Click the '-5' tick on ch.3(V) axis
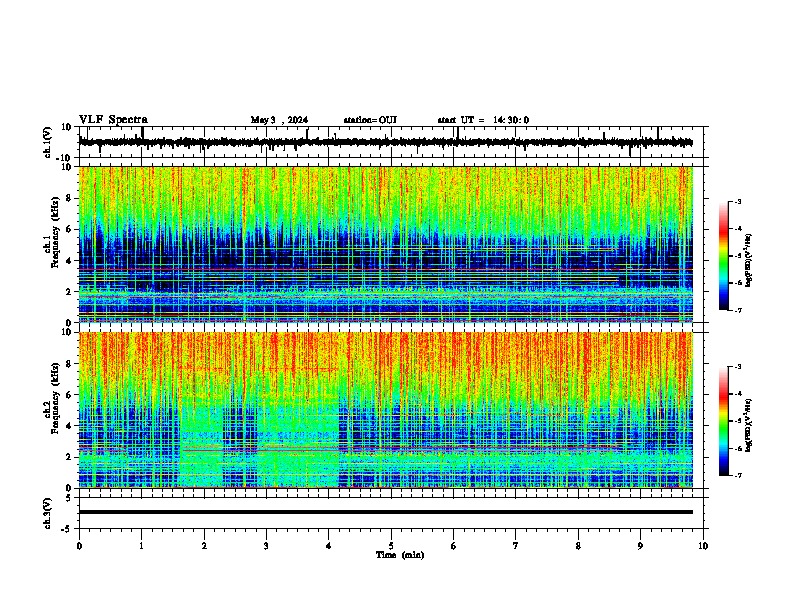 (68, 529)
